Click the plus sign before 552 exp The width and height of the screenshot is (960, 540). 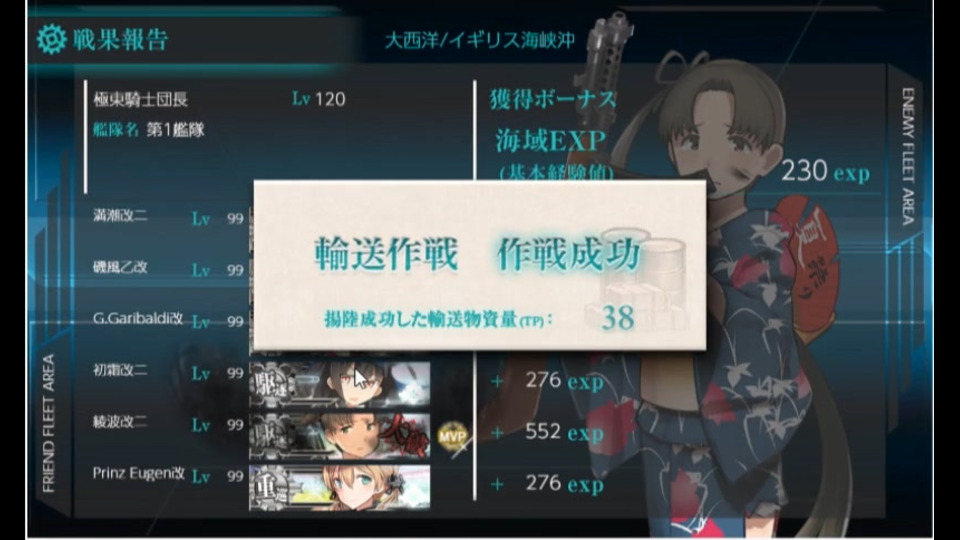(x=497, y=433)
